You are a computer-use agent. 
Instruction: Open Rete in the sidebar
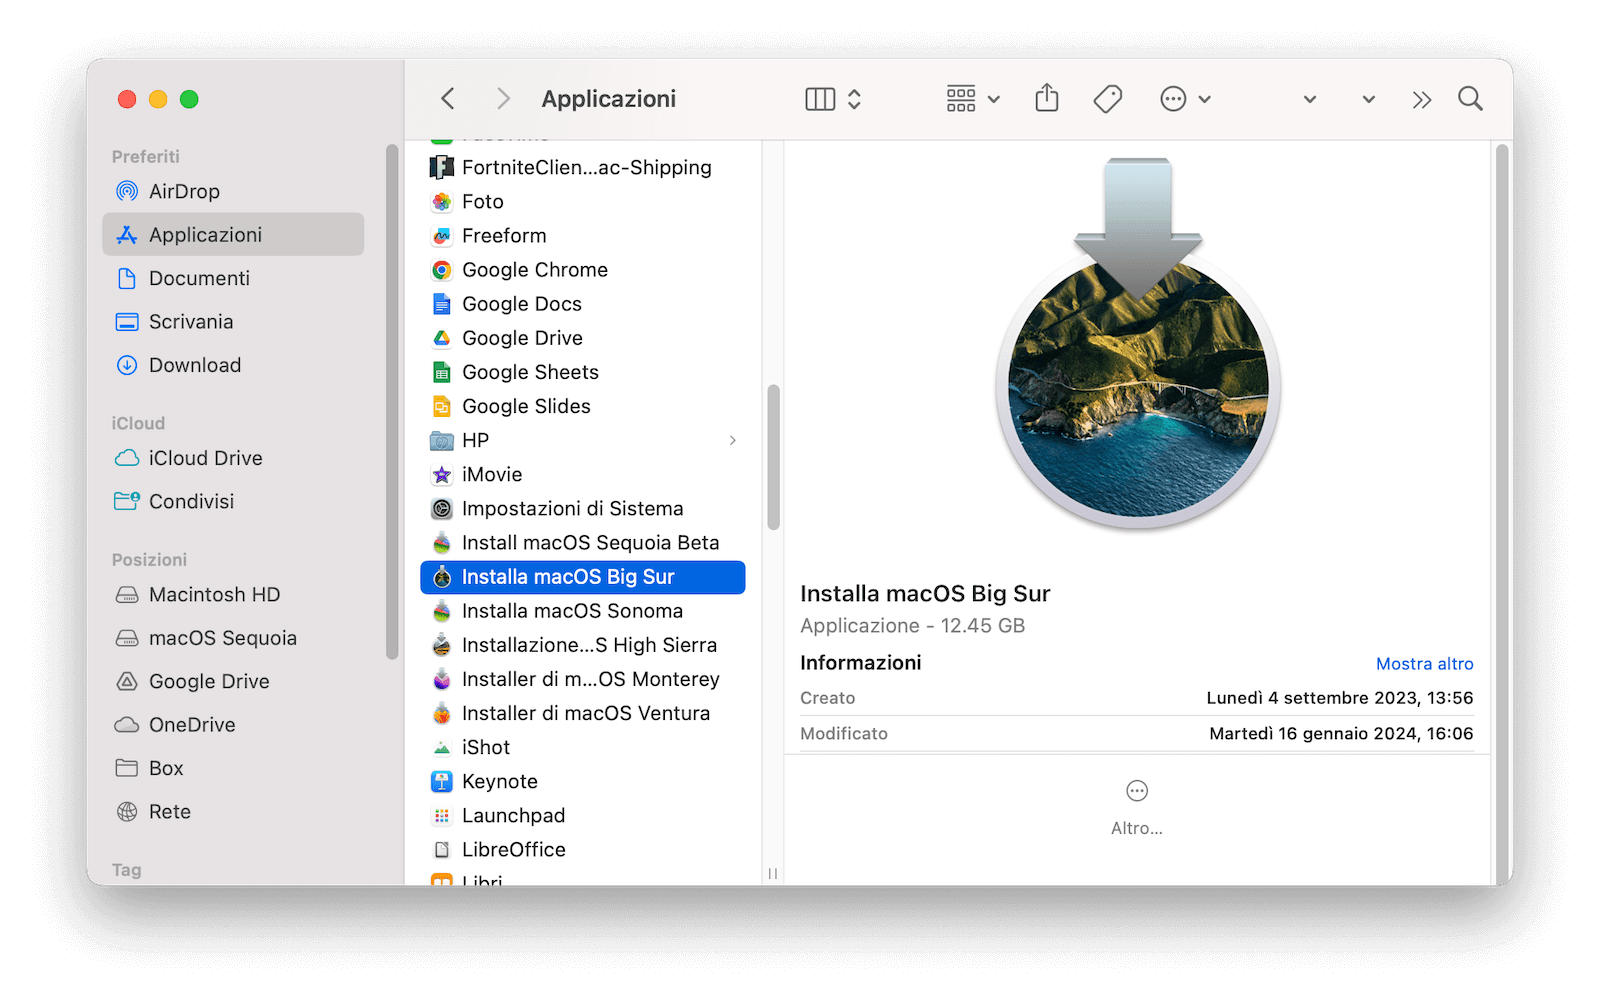pos(233,812)
